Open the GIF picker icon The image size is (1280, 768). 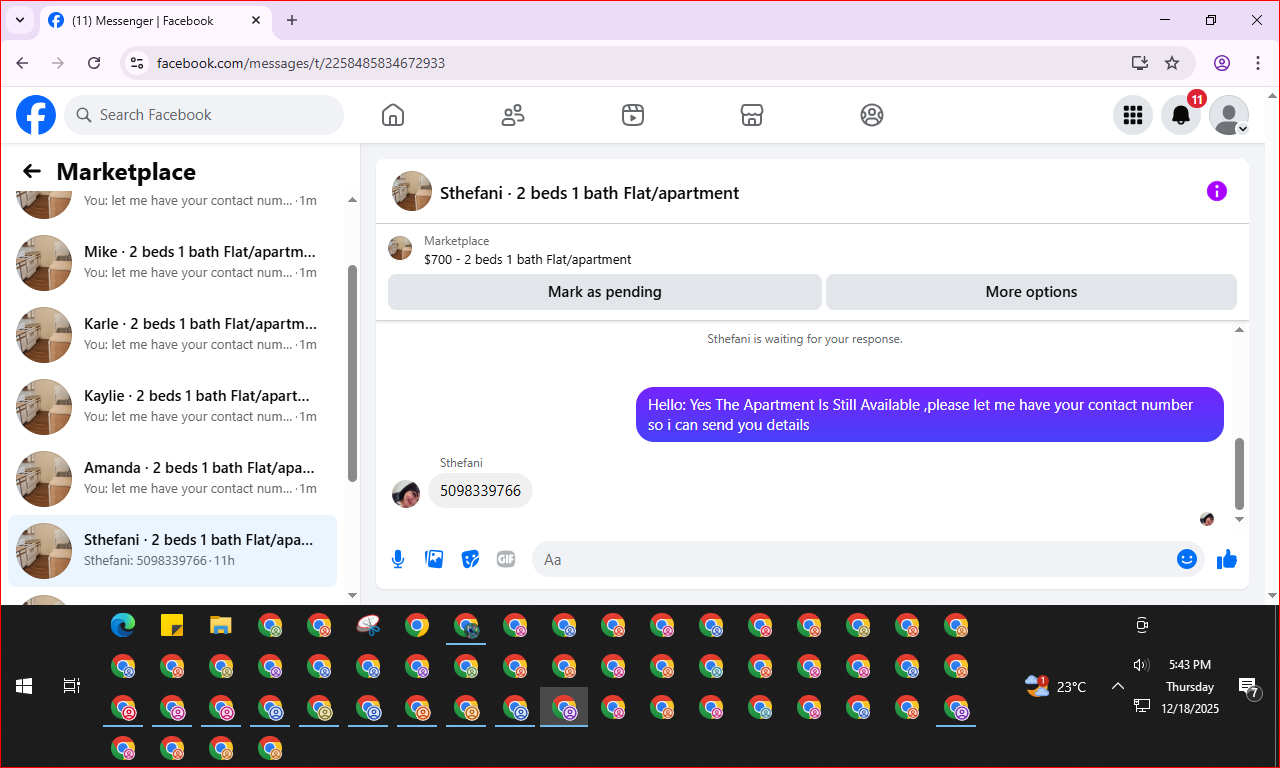pos(506,559)
